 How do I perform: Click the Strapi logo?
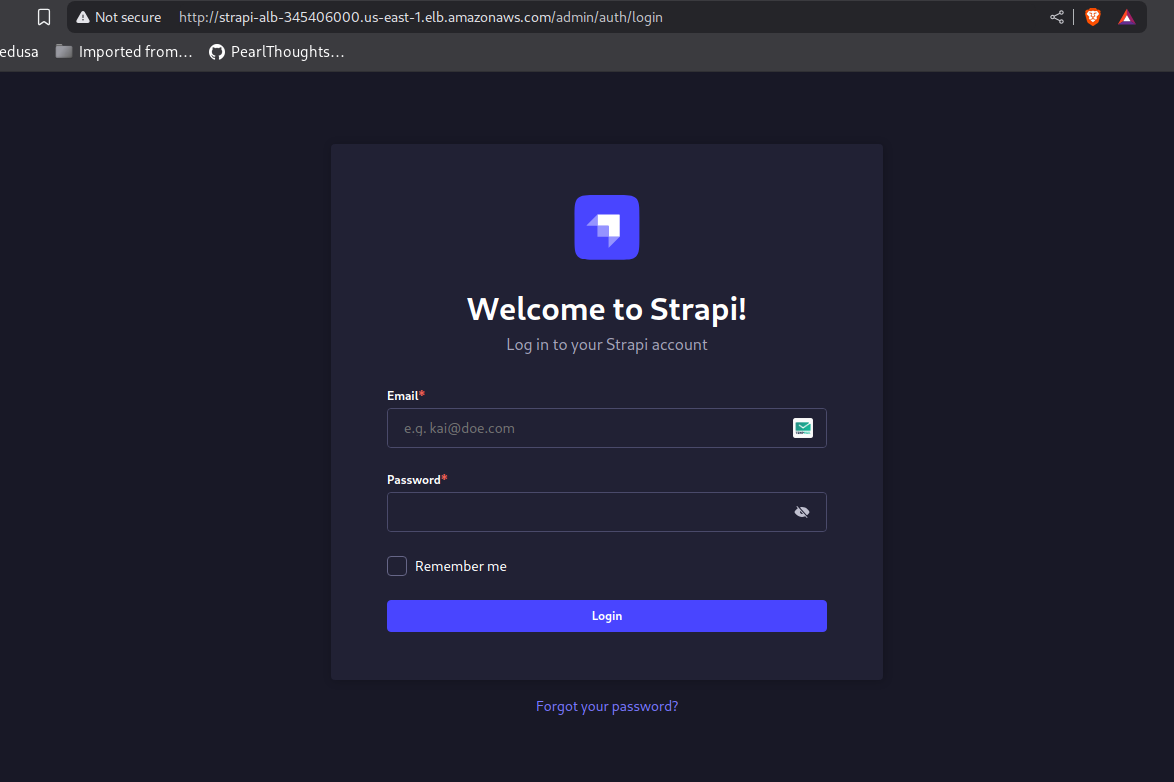tap(606, 228)
